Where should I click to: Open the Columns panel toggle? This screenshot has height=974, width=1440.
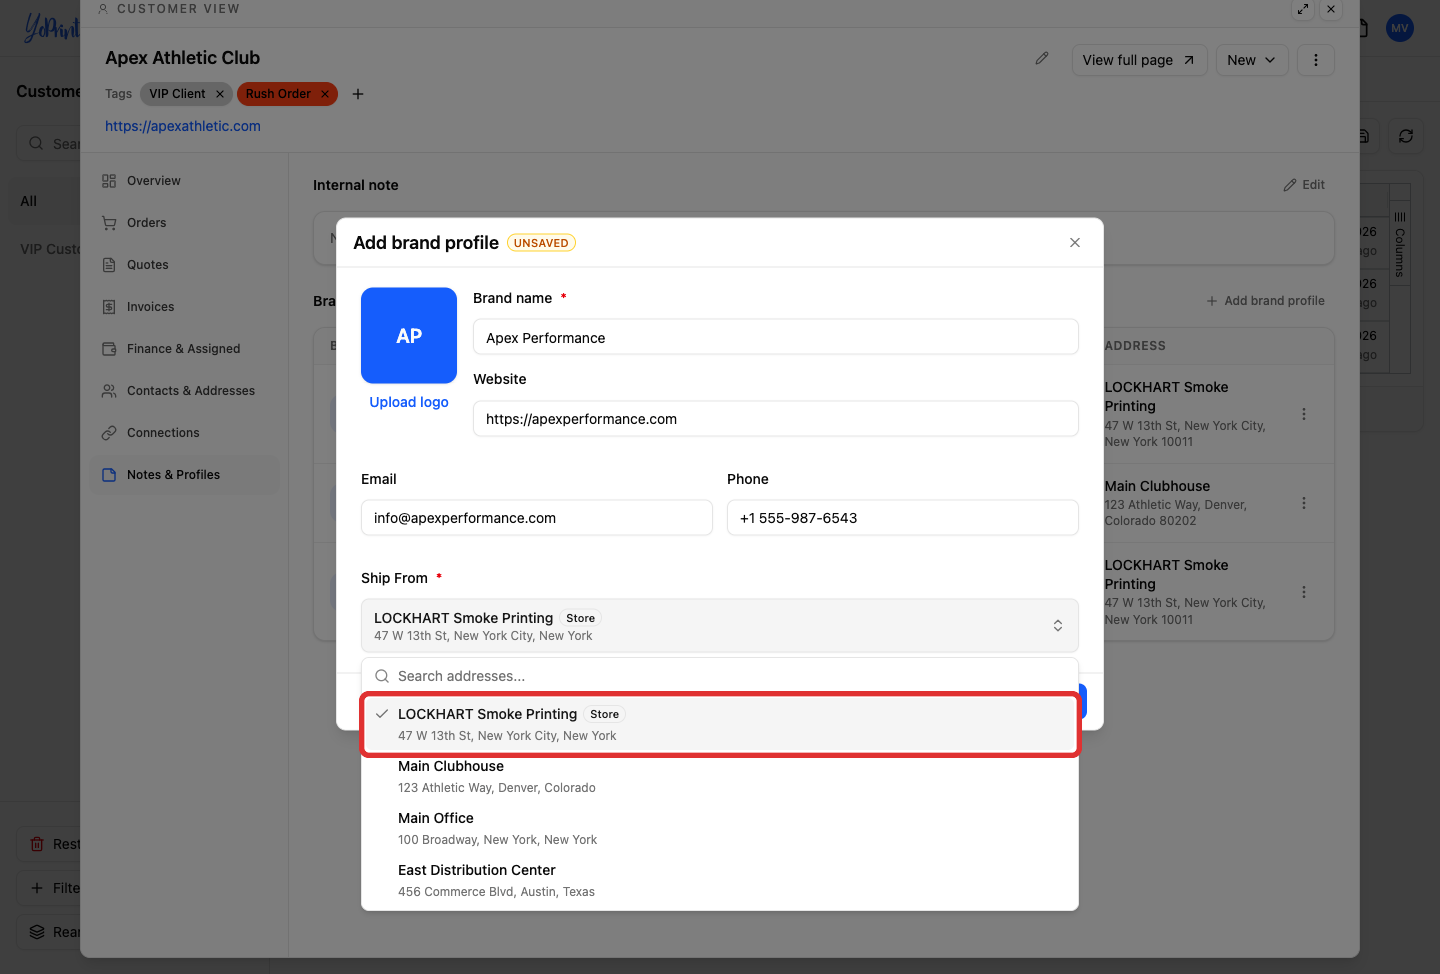click(x=1400, y=244)
